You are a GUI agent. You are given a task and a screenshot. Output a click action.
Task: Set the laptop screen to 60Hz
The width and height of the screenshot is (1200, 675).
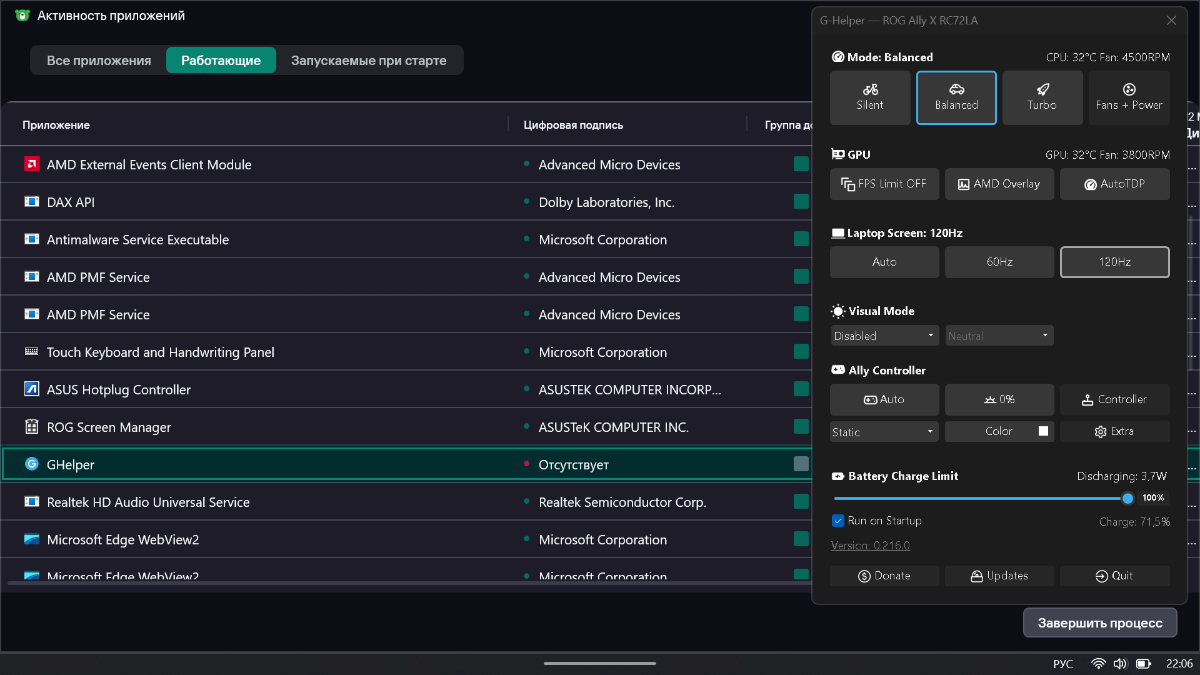click(x=1000, y=262)
